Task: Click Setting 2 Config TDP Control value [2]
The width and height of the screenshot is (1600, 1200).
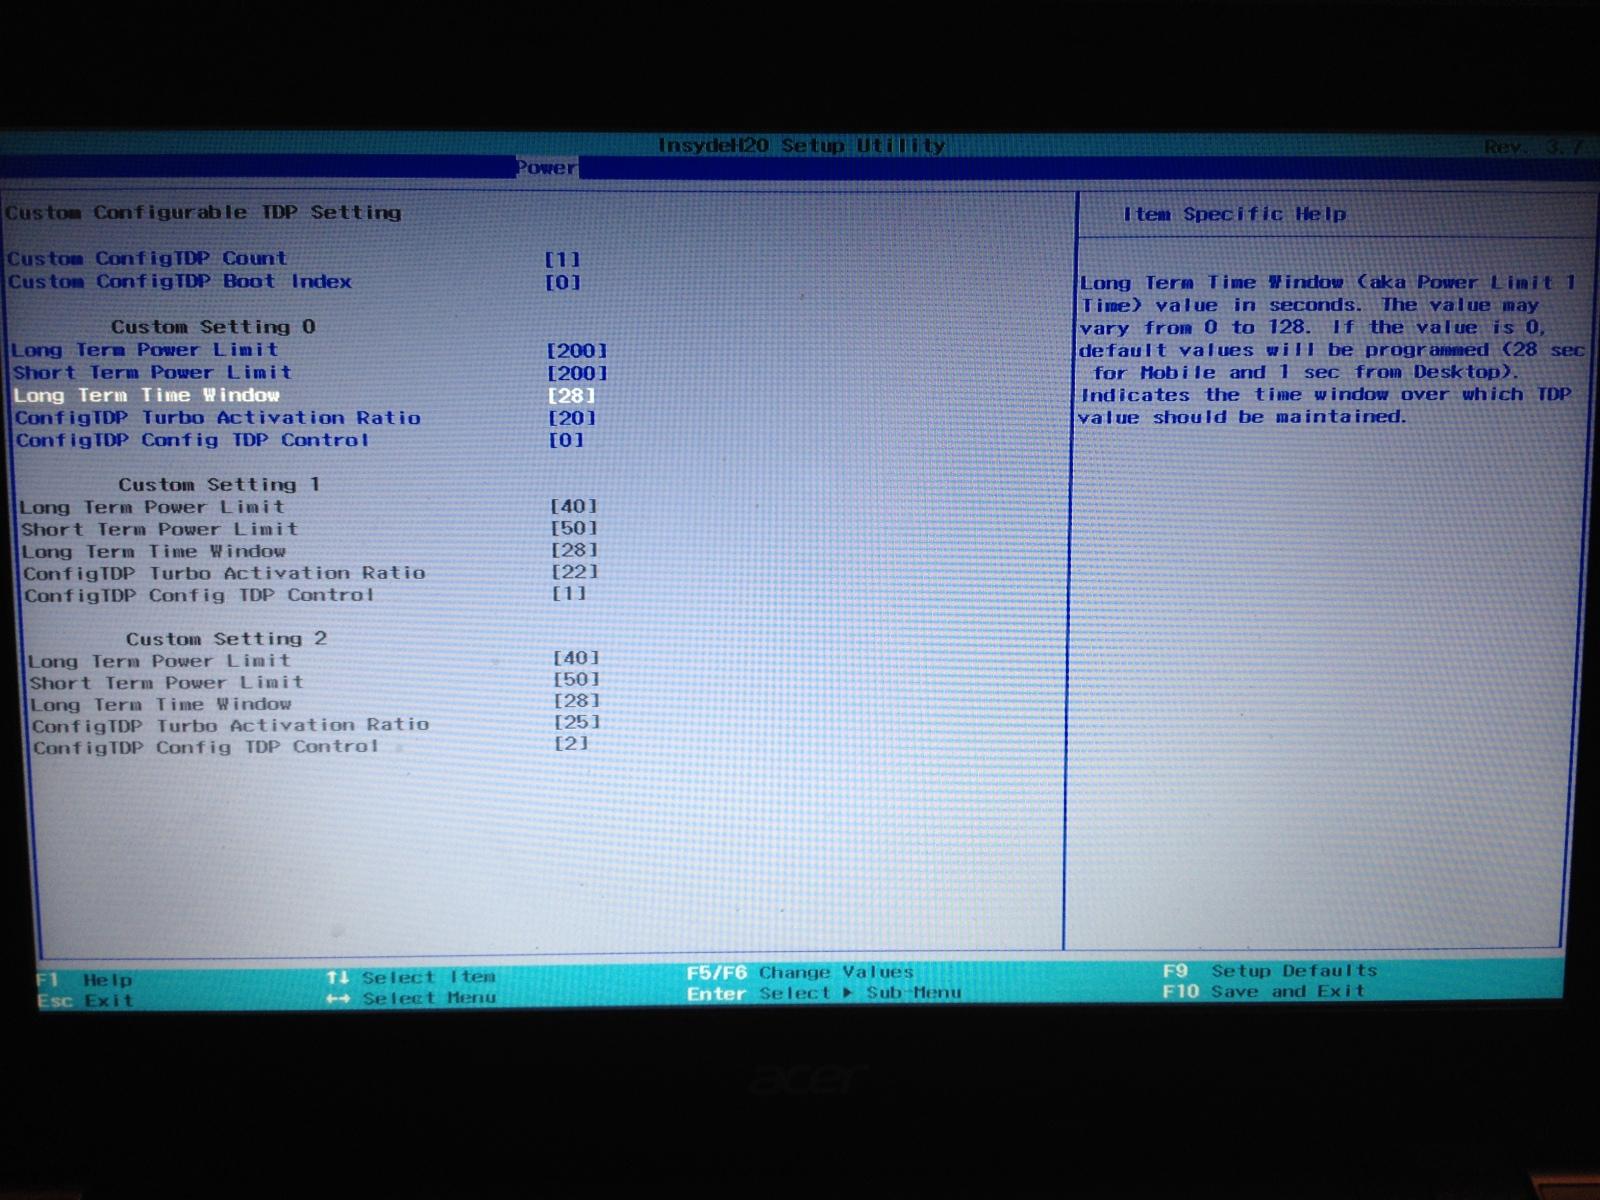Action: [572, 743]
